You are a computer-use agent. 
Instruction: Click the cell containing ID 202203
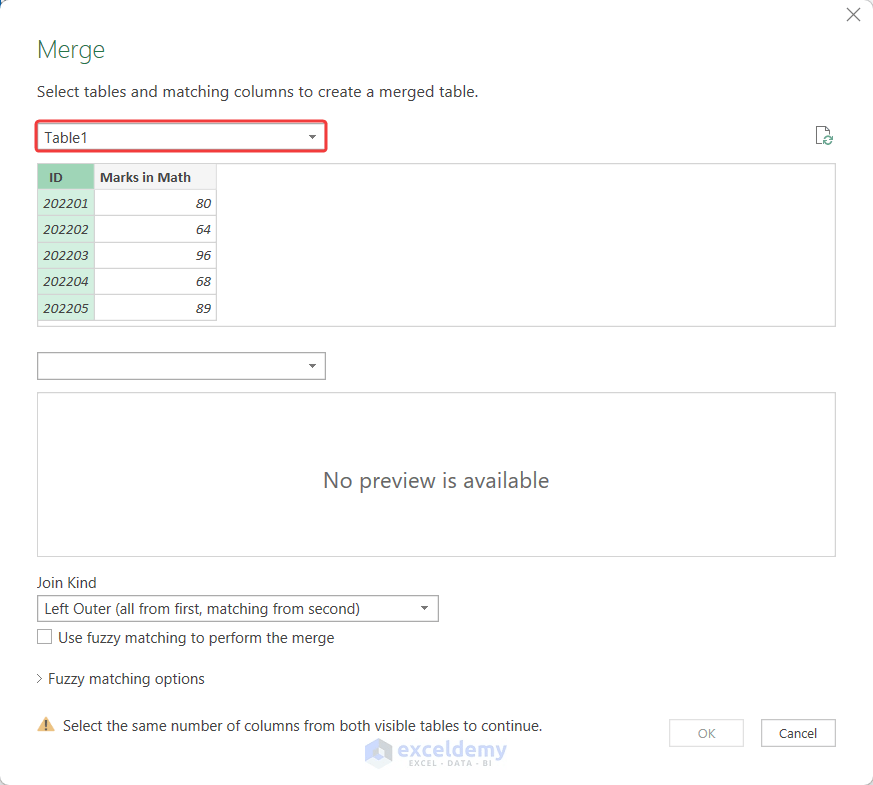click(x=65, y=255)
